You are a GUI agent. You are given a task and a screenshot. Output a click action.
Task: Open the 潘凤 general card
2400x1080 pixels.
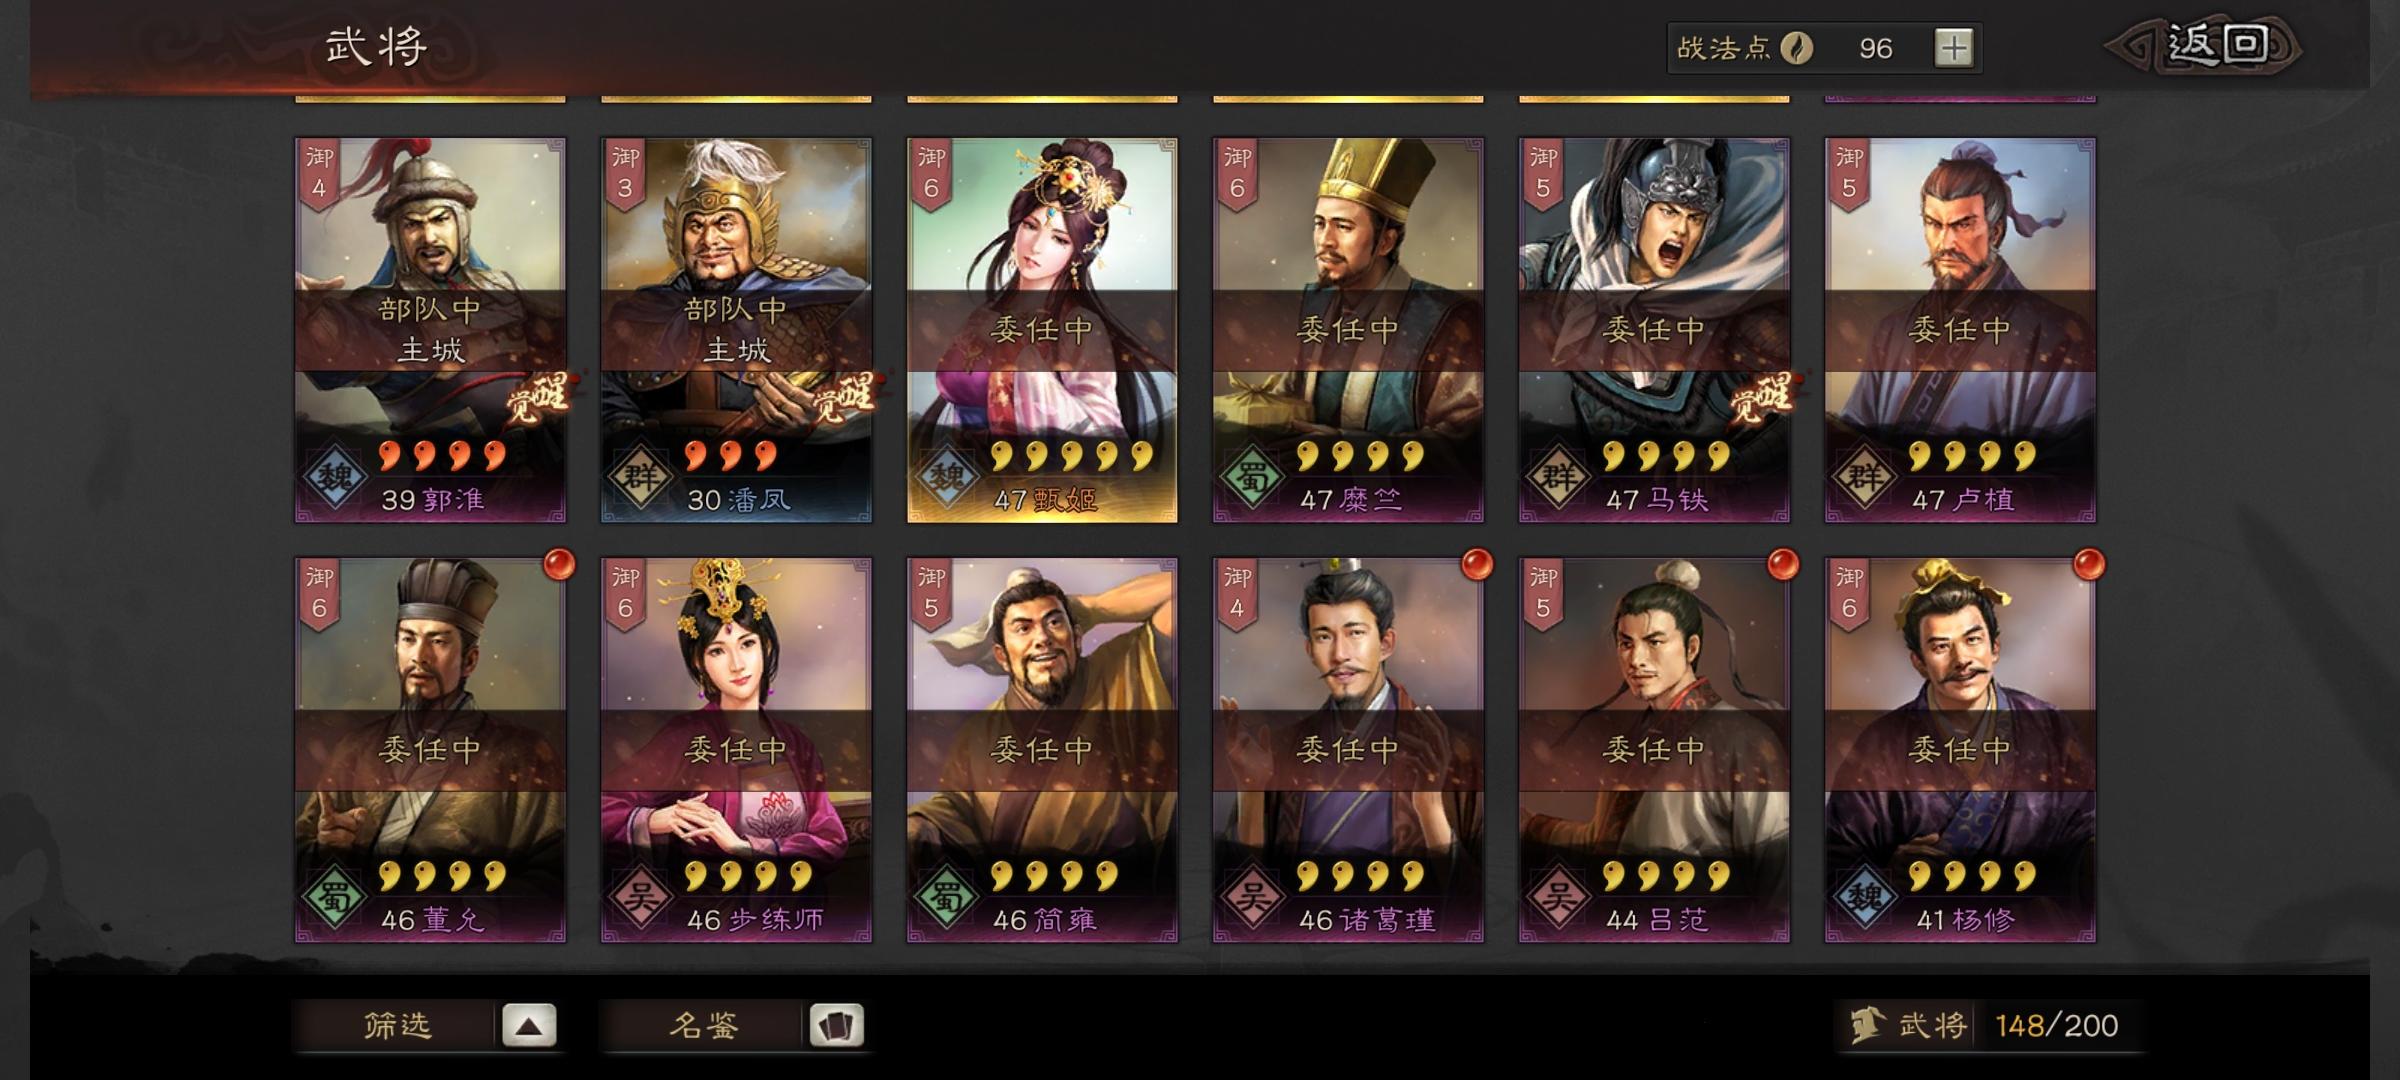coord(736,330)
